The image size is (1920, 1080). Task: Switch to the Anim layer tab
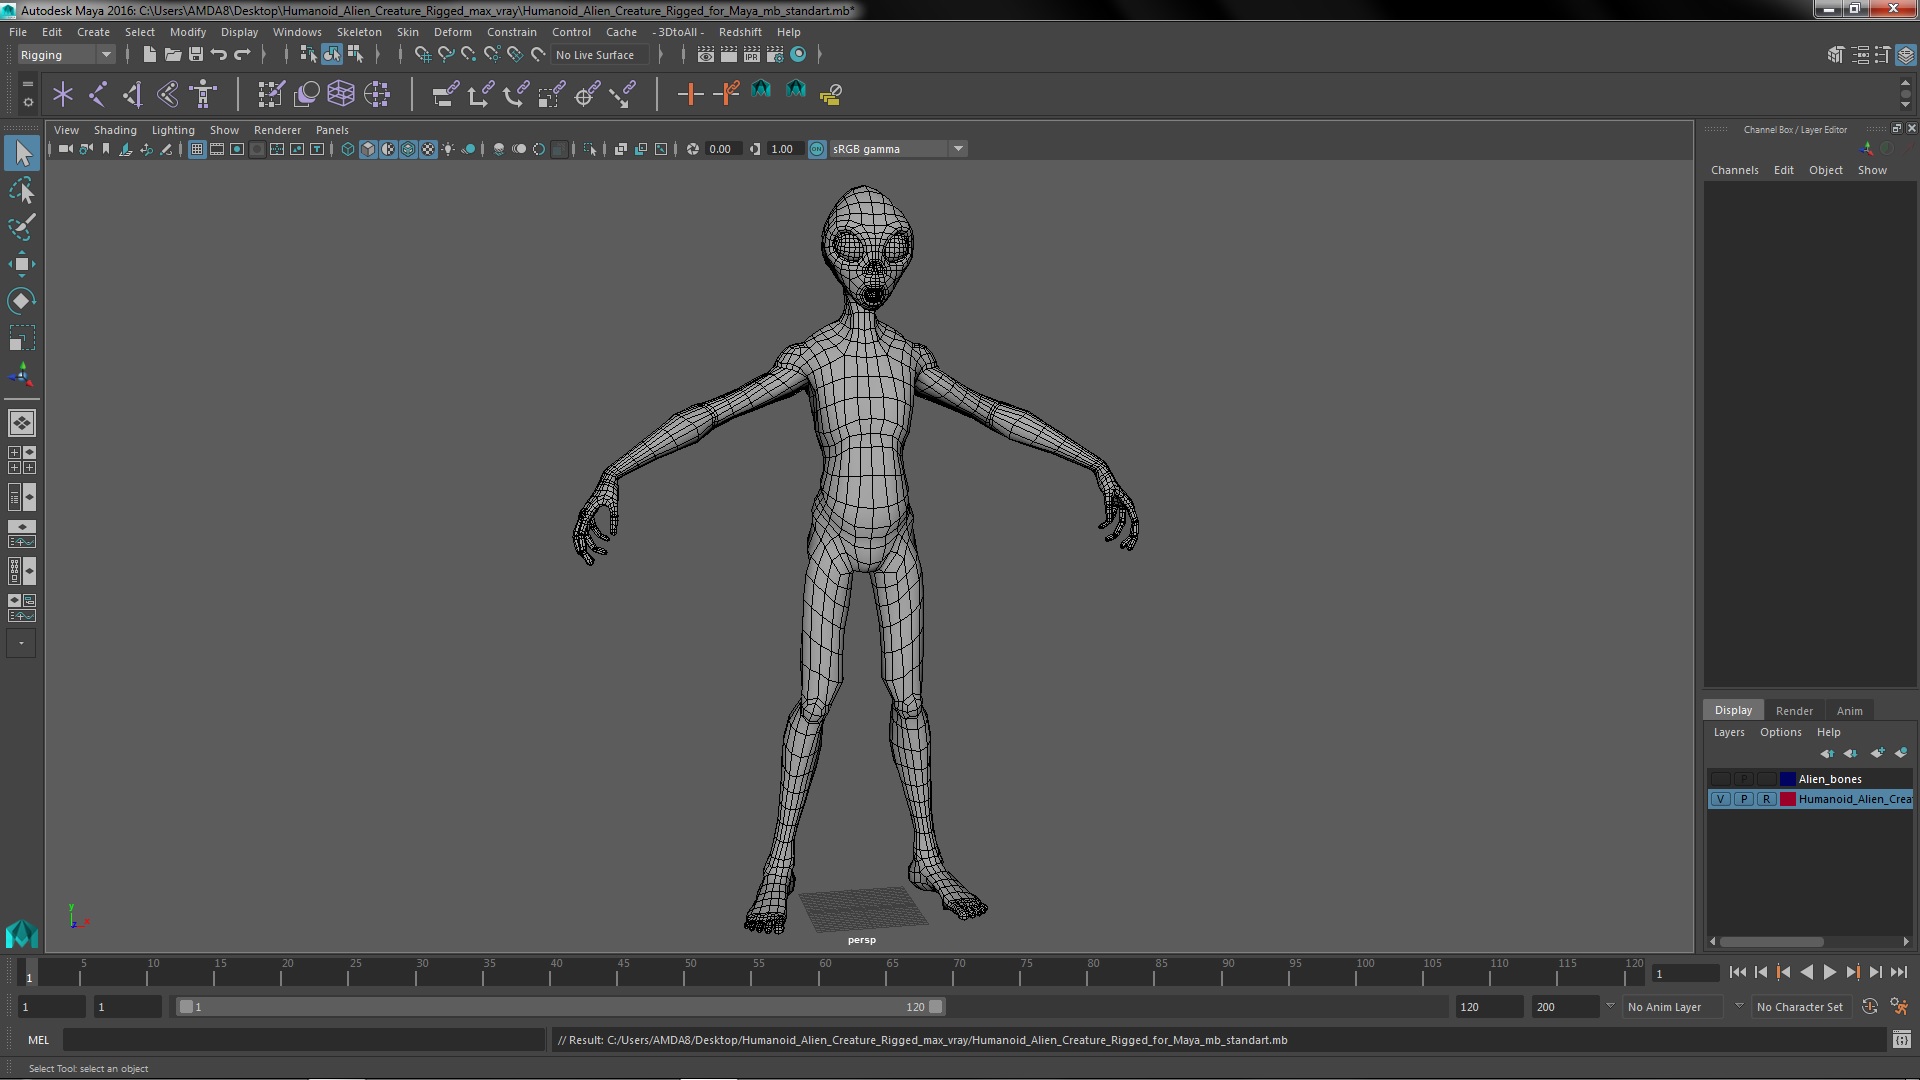tap(1849, 711)
